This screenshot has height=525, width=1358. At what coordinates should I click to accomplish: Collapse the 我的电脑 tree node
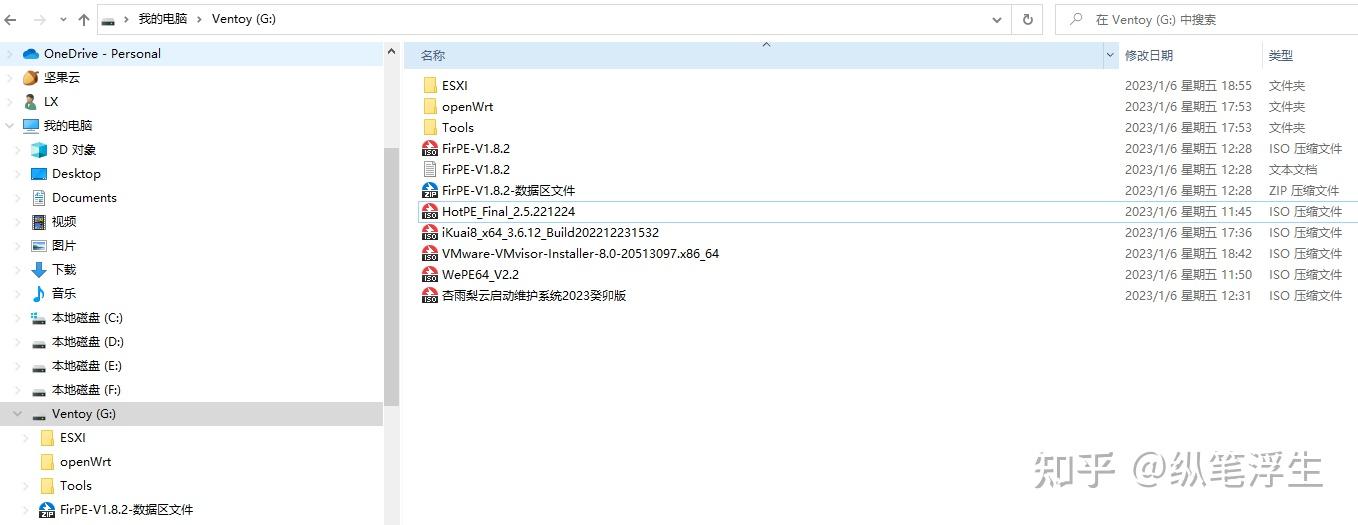pos(10,126)
